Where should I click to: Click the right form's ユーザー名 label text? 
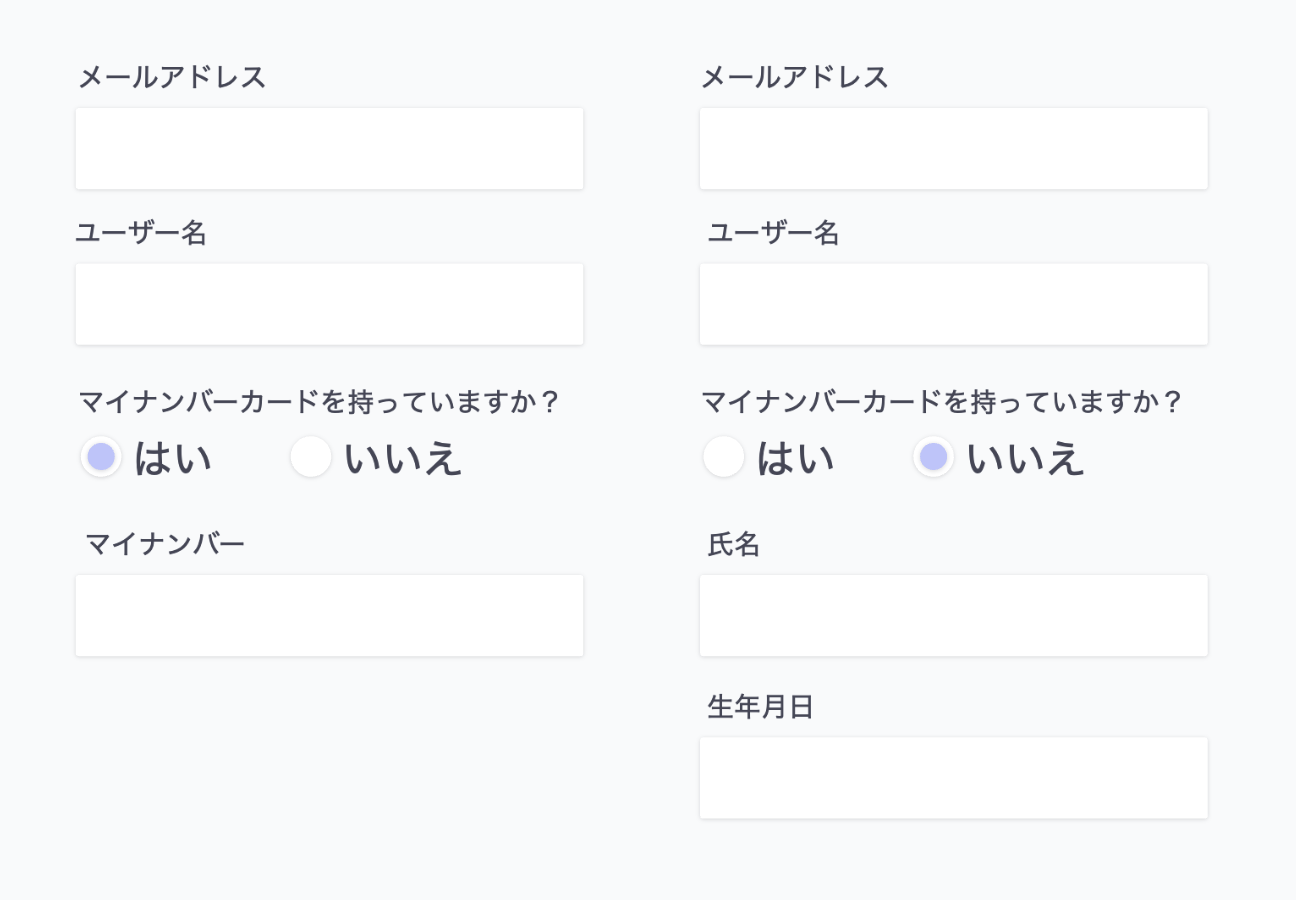tap(773, 233)
